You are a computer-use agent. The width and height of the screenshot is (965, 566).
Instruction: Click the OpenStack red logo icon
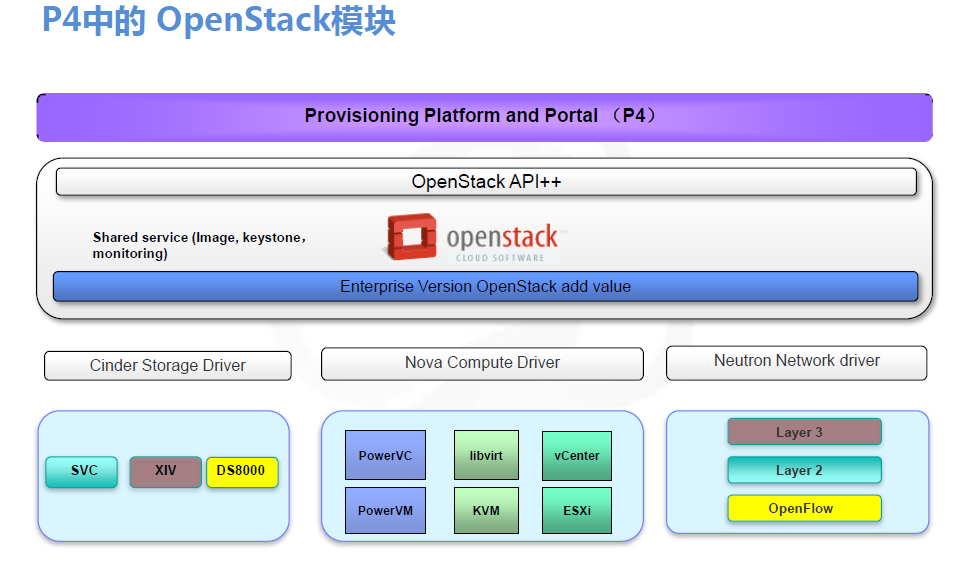pos(411,237)
